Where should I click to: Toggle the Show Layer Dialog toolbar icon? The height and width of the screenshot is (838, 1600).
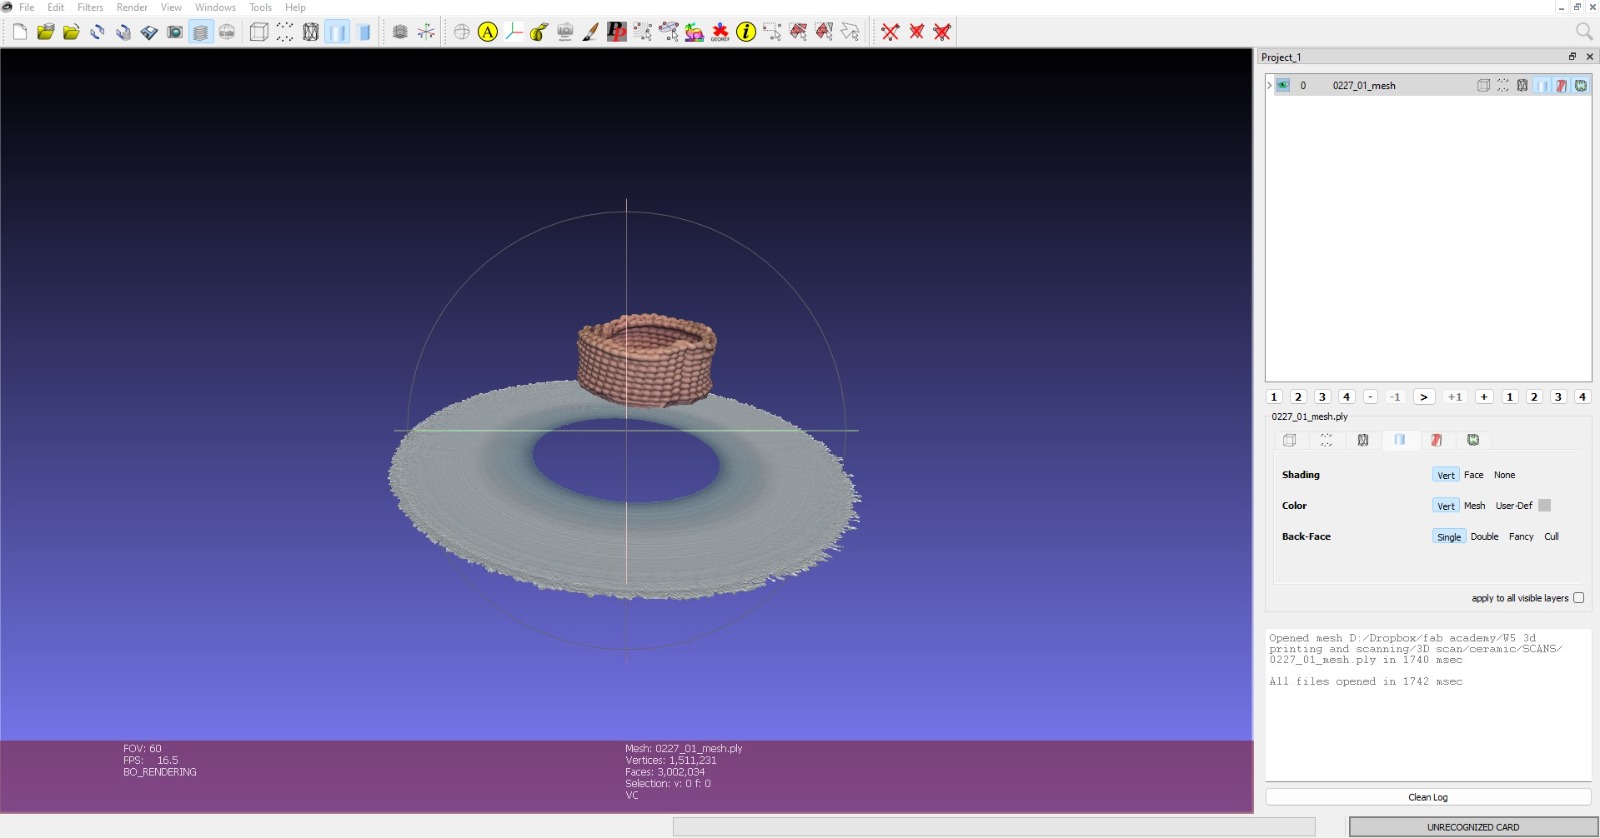201,32
